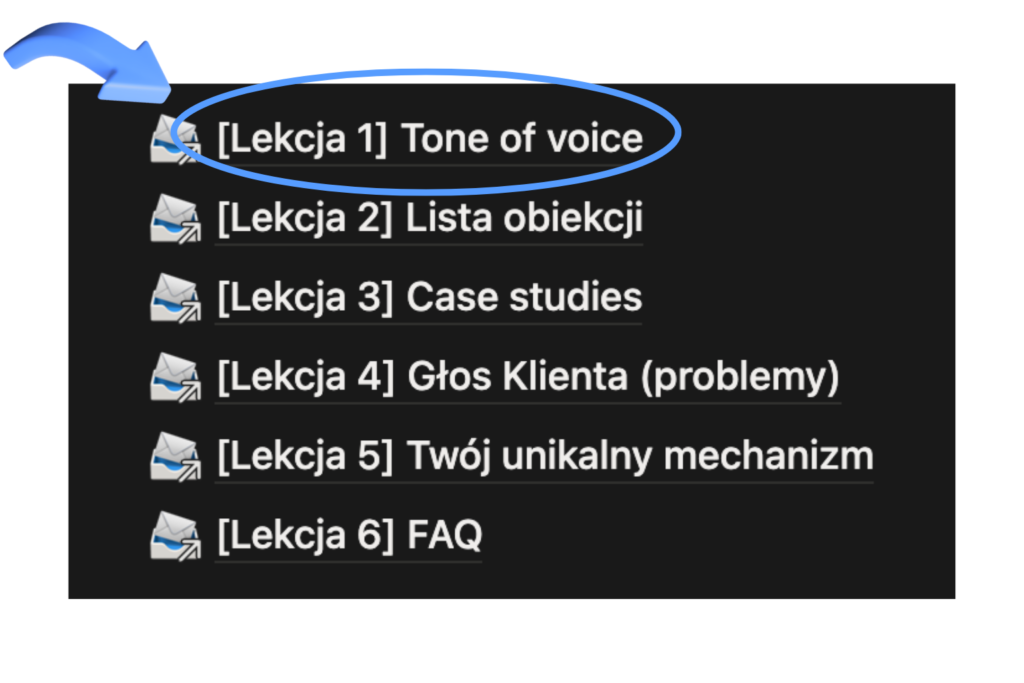Open the "[Lekcja 6] FAQ" link

(349, 537)
